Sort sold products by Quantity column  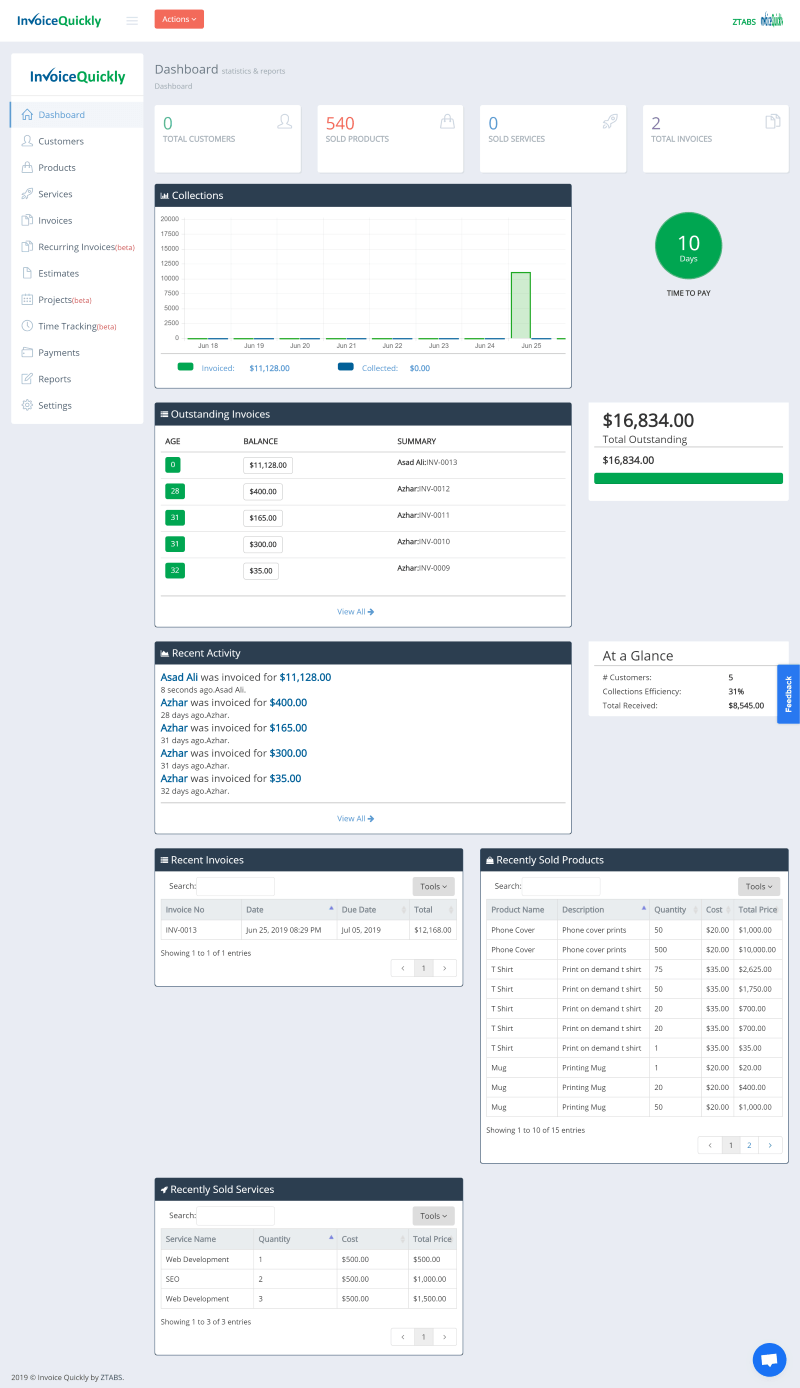[675, 909]
